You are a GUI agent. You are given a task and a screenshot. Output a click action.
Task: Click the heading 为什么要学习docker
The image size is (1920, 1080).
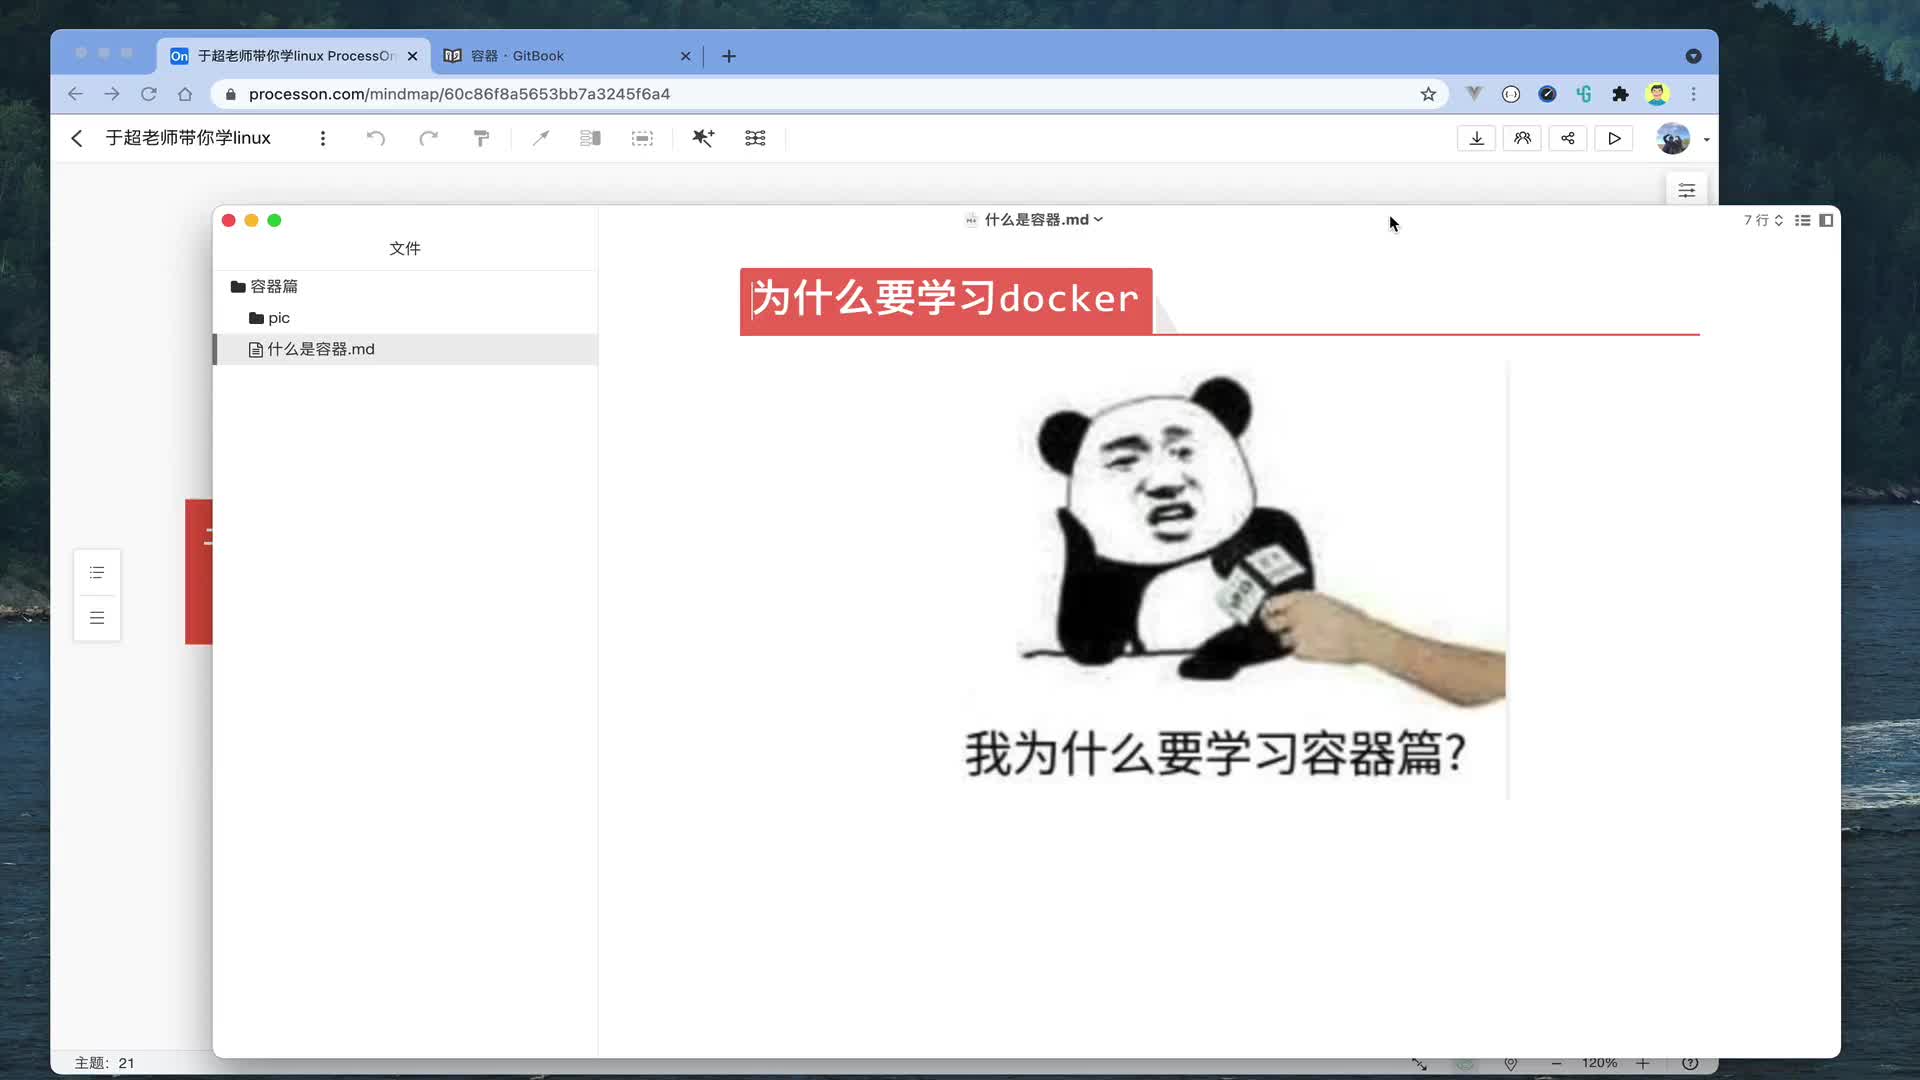(945, 298)
